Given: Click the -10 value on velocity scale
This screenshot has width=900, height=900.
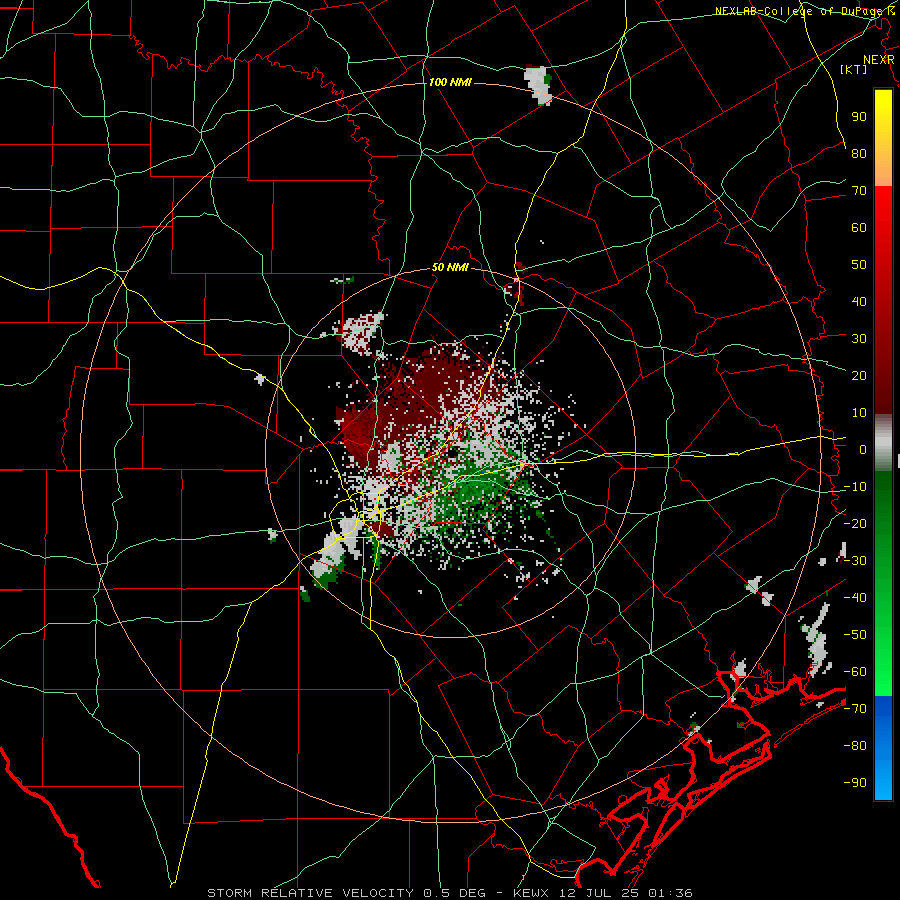Looking at the screenshot, I should [855, 487].
